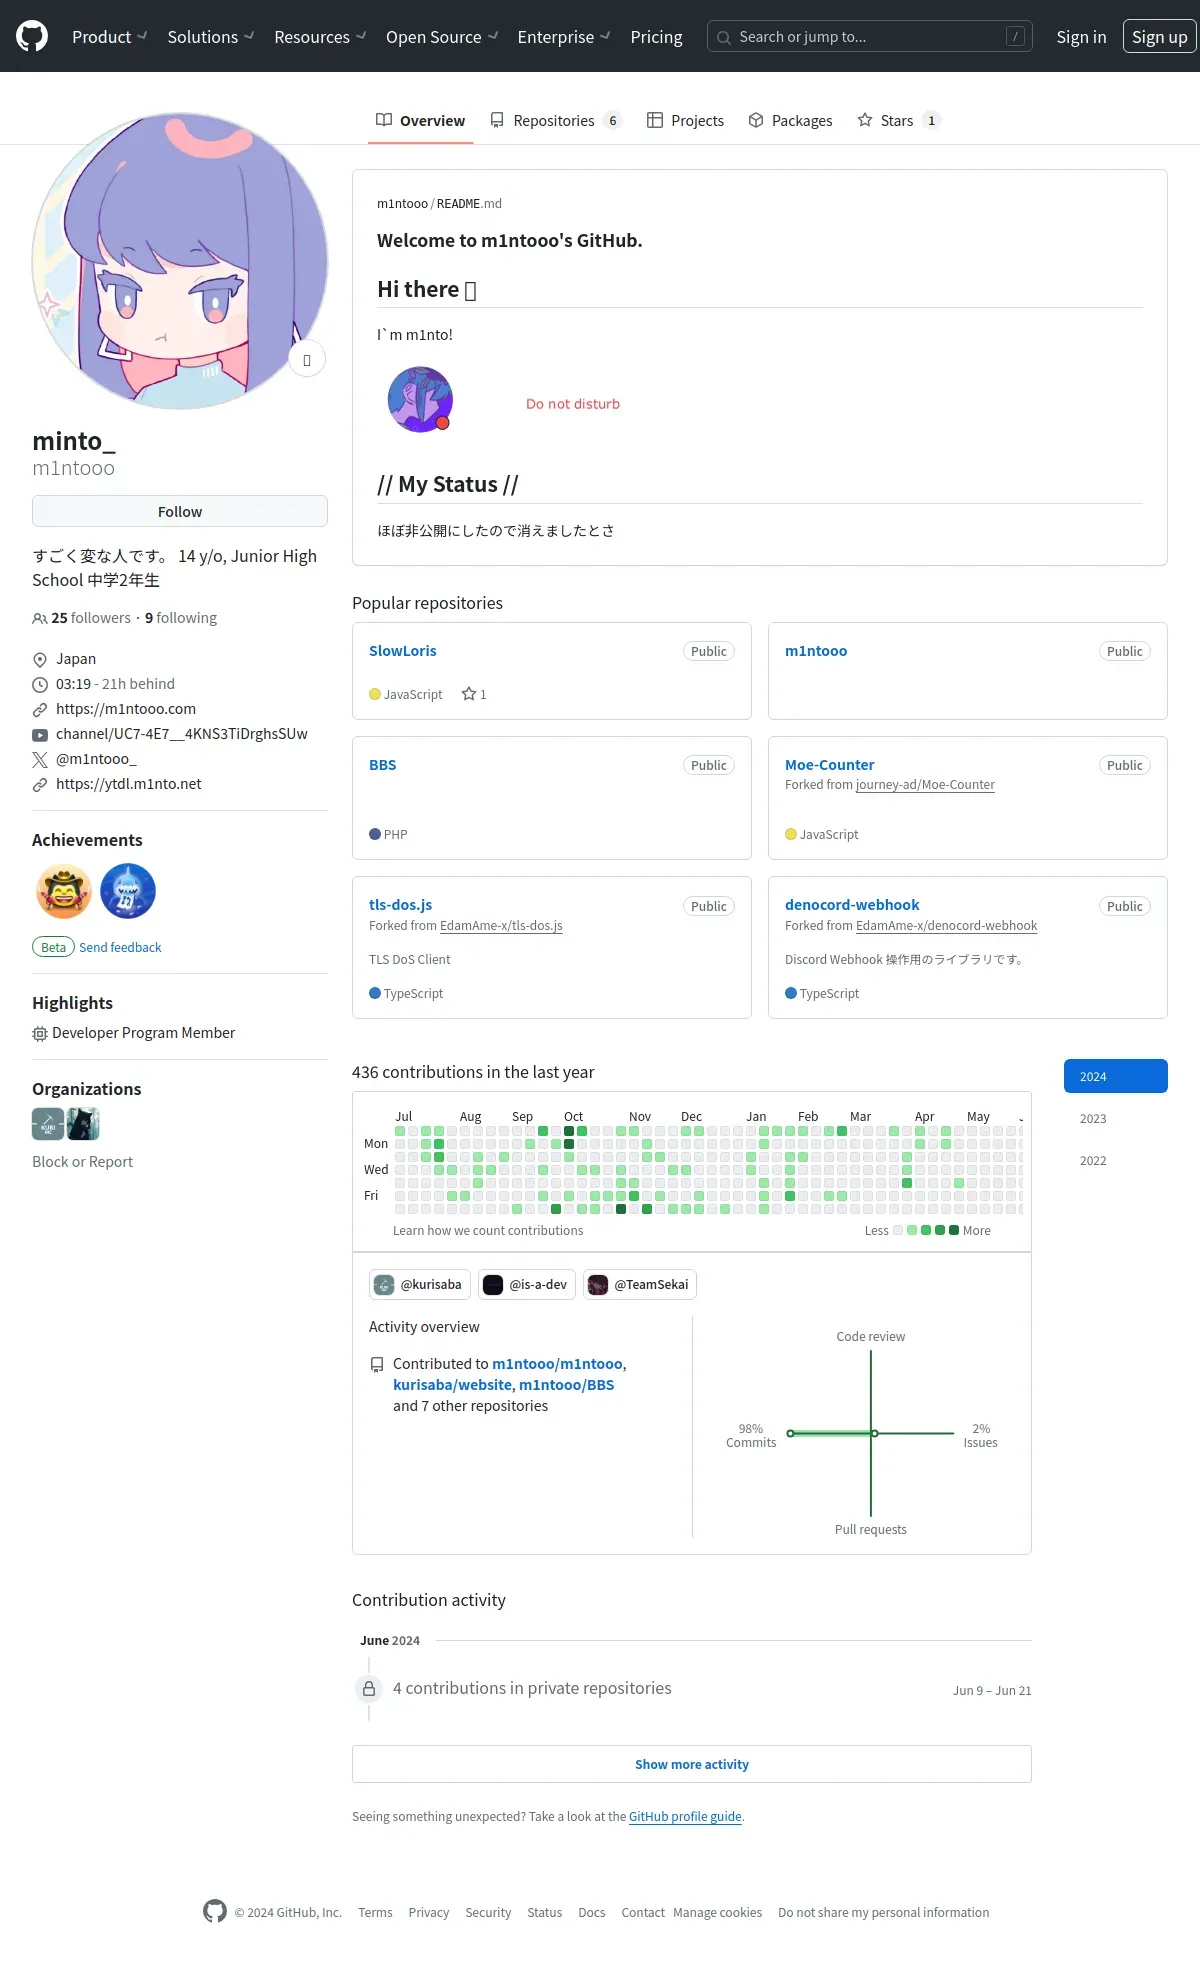The height and width of the screenshot is (1964, 1200).
Task: Open the m1ntooo/m1ntooo activity link
Action: (x=557, y=1364)
